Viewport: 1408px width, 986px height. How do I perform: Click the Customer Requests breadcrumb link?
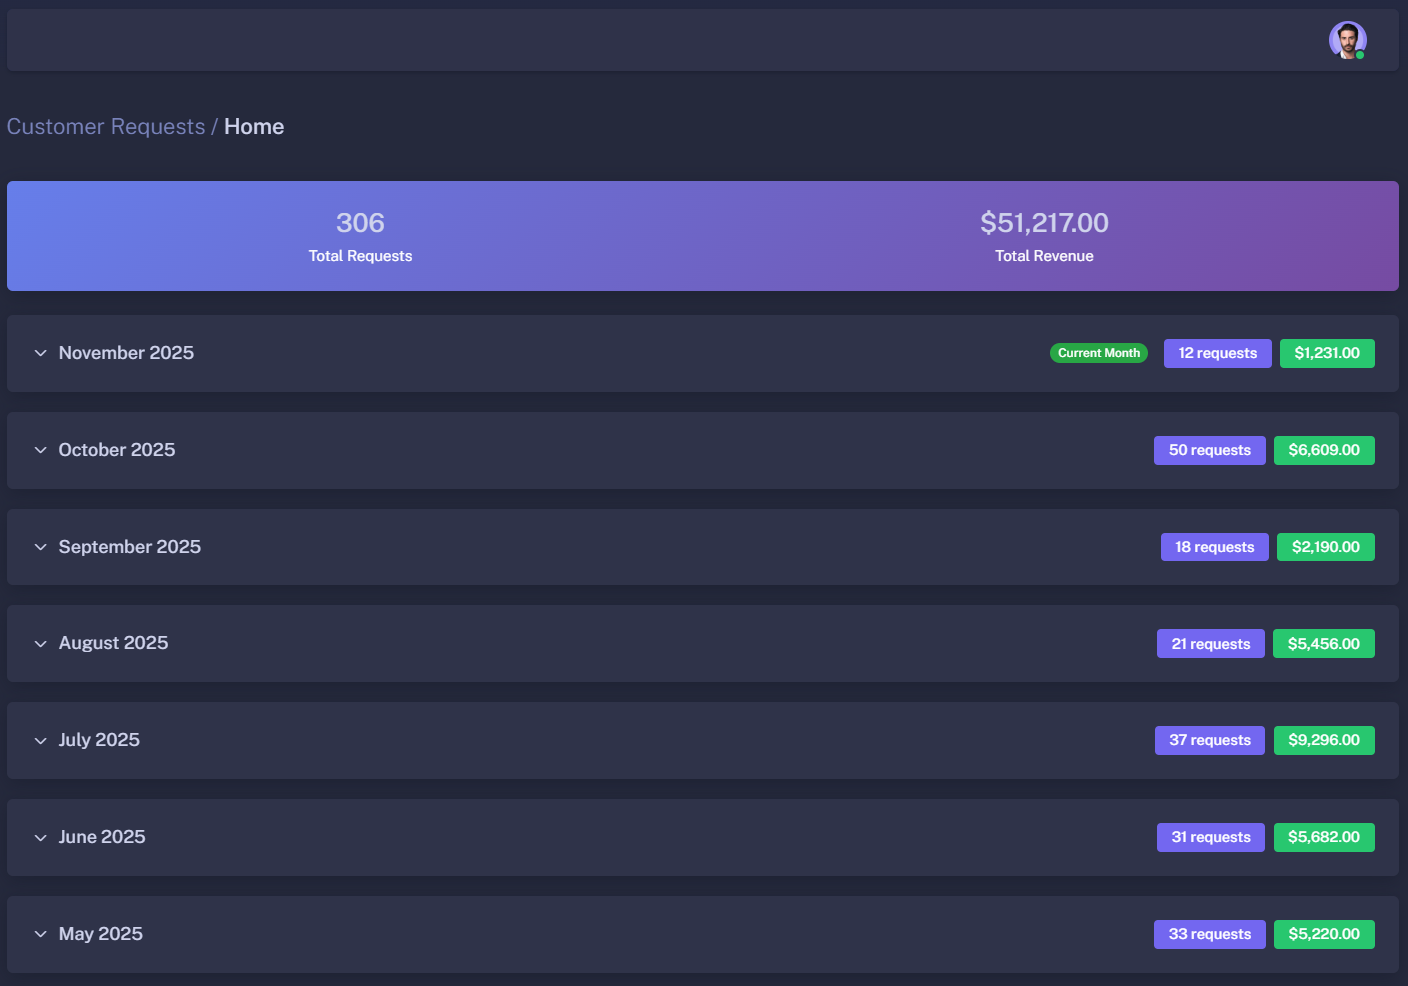[x=106, y=127]
